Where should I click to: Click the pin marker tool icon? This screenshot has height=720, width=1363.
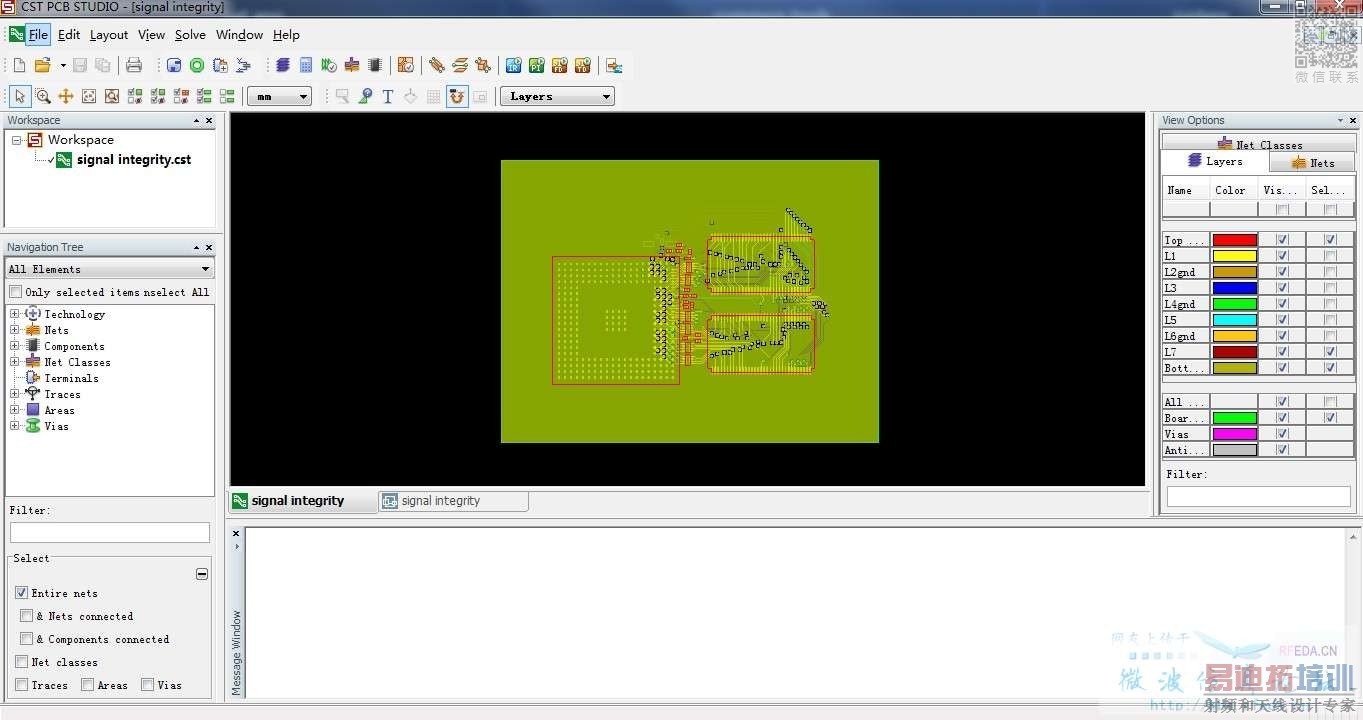(365, 96)
